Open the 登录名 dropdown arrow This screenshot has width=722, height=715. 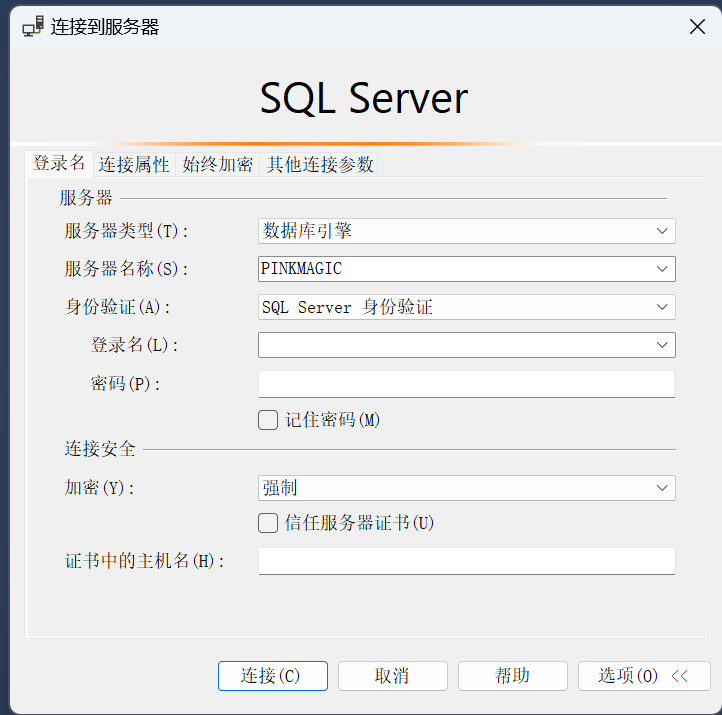(x=662, y=345)
